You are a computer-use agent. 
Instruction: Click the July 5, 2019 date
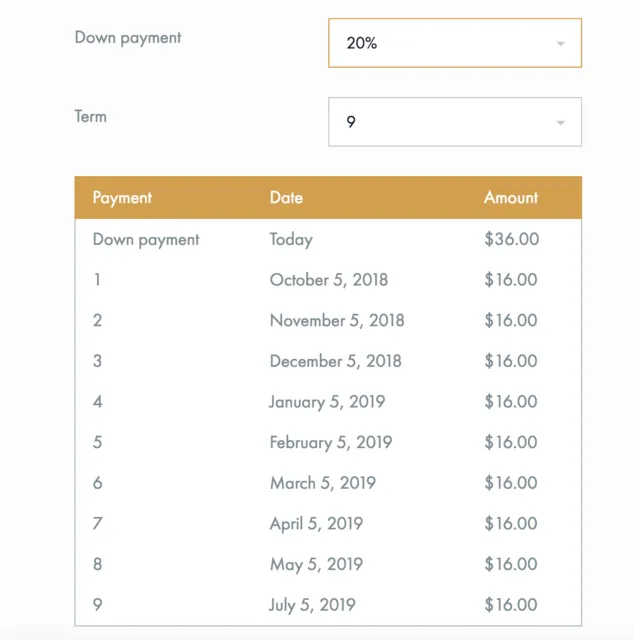[x=312, y=605]
